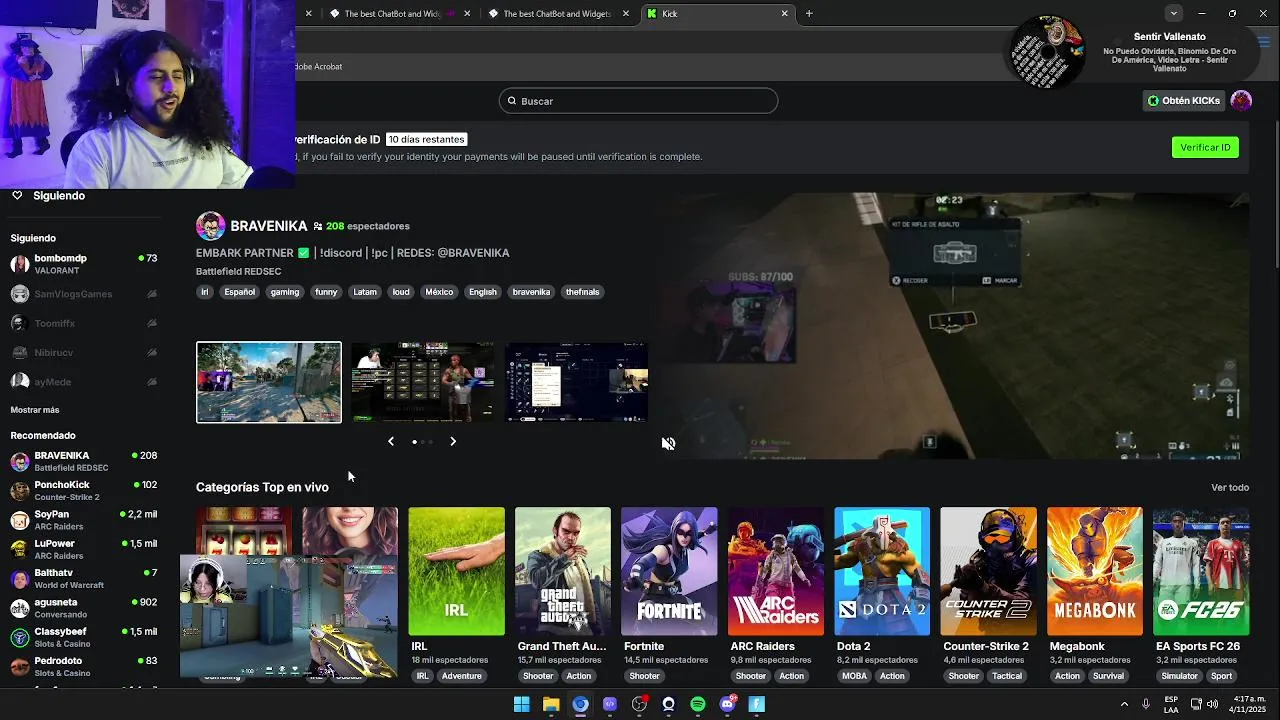This screenshot has height=720, width=1280.
Task: Expand followed list with Mostrar más
Action: pyautogui.click(x=35, y=410)
